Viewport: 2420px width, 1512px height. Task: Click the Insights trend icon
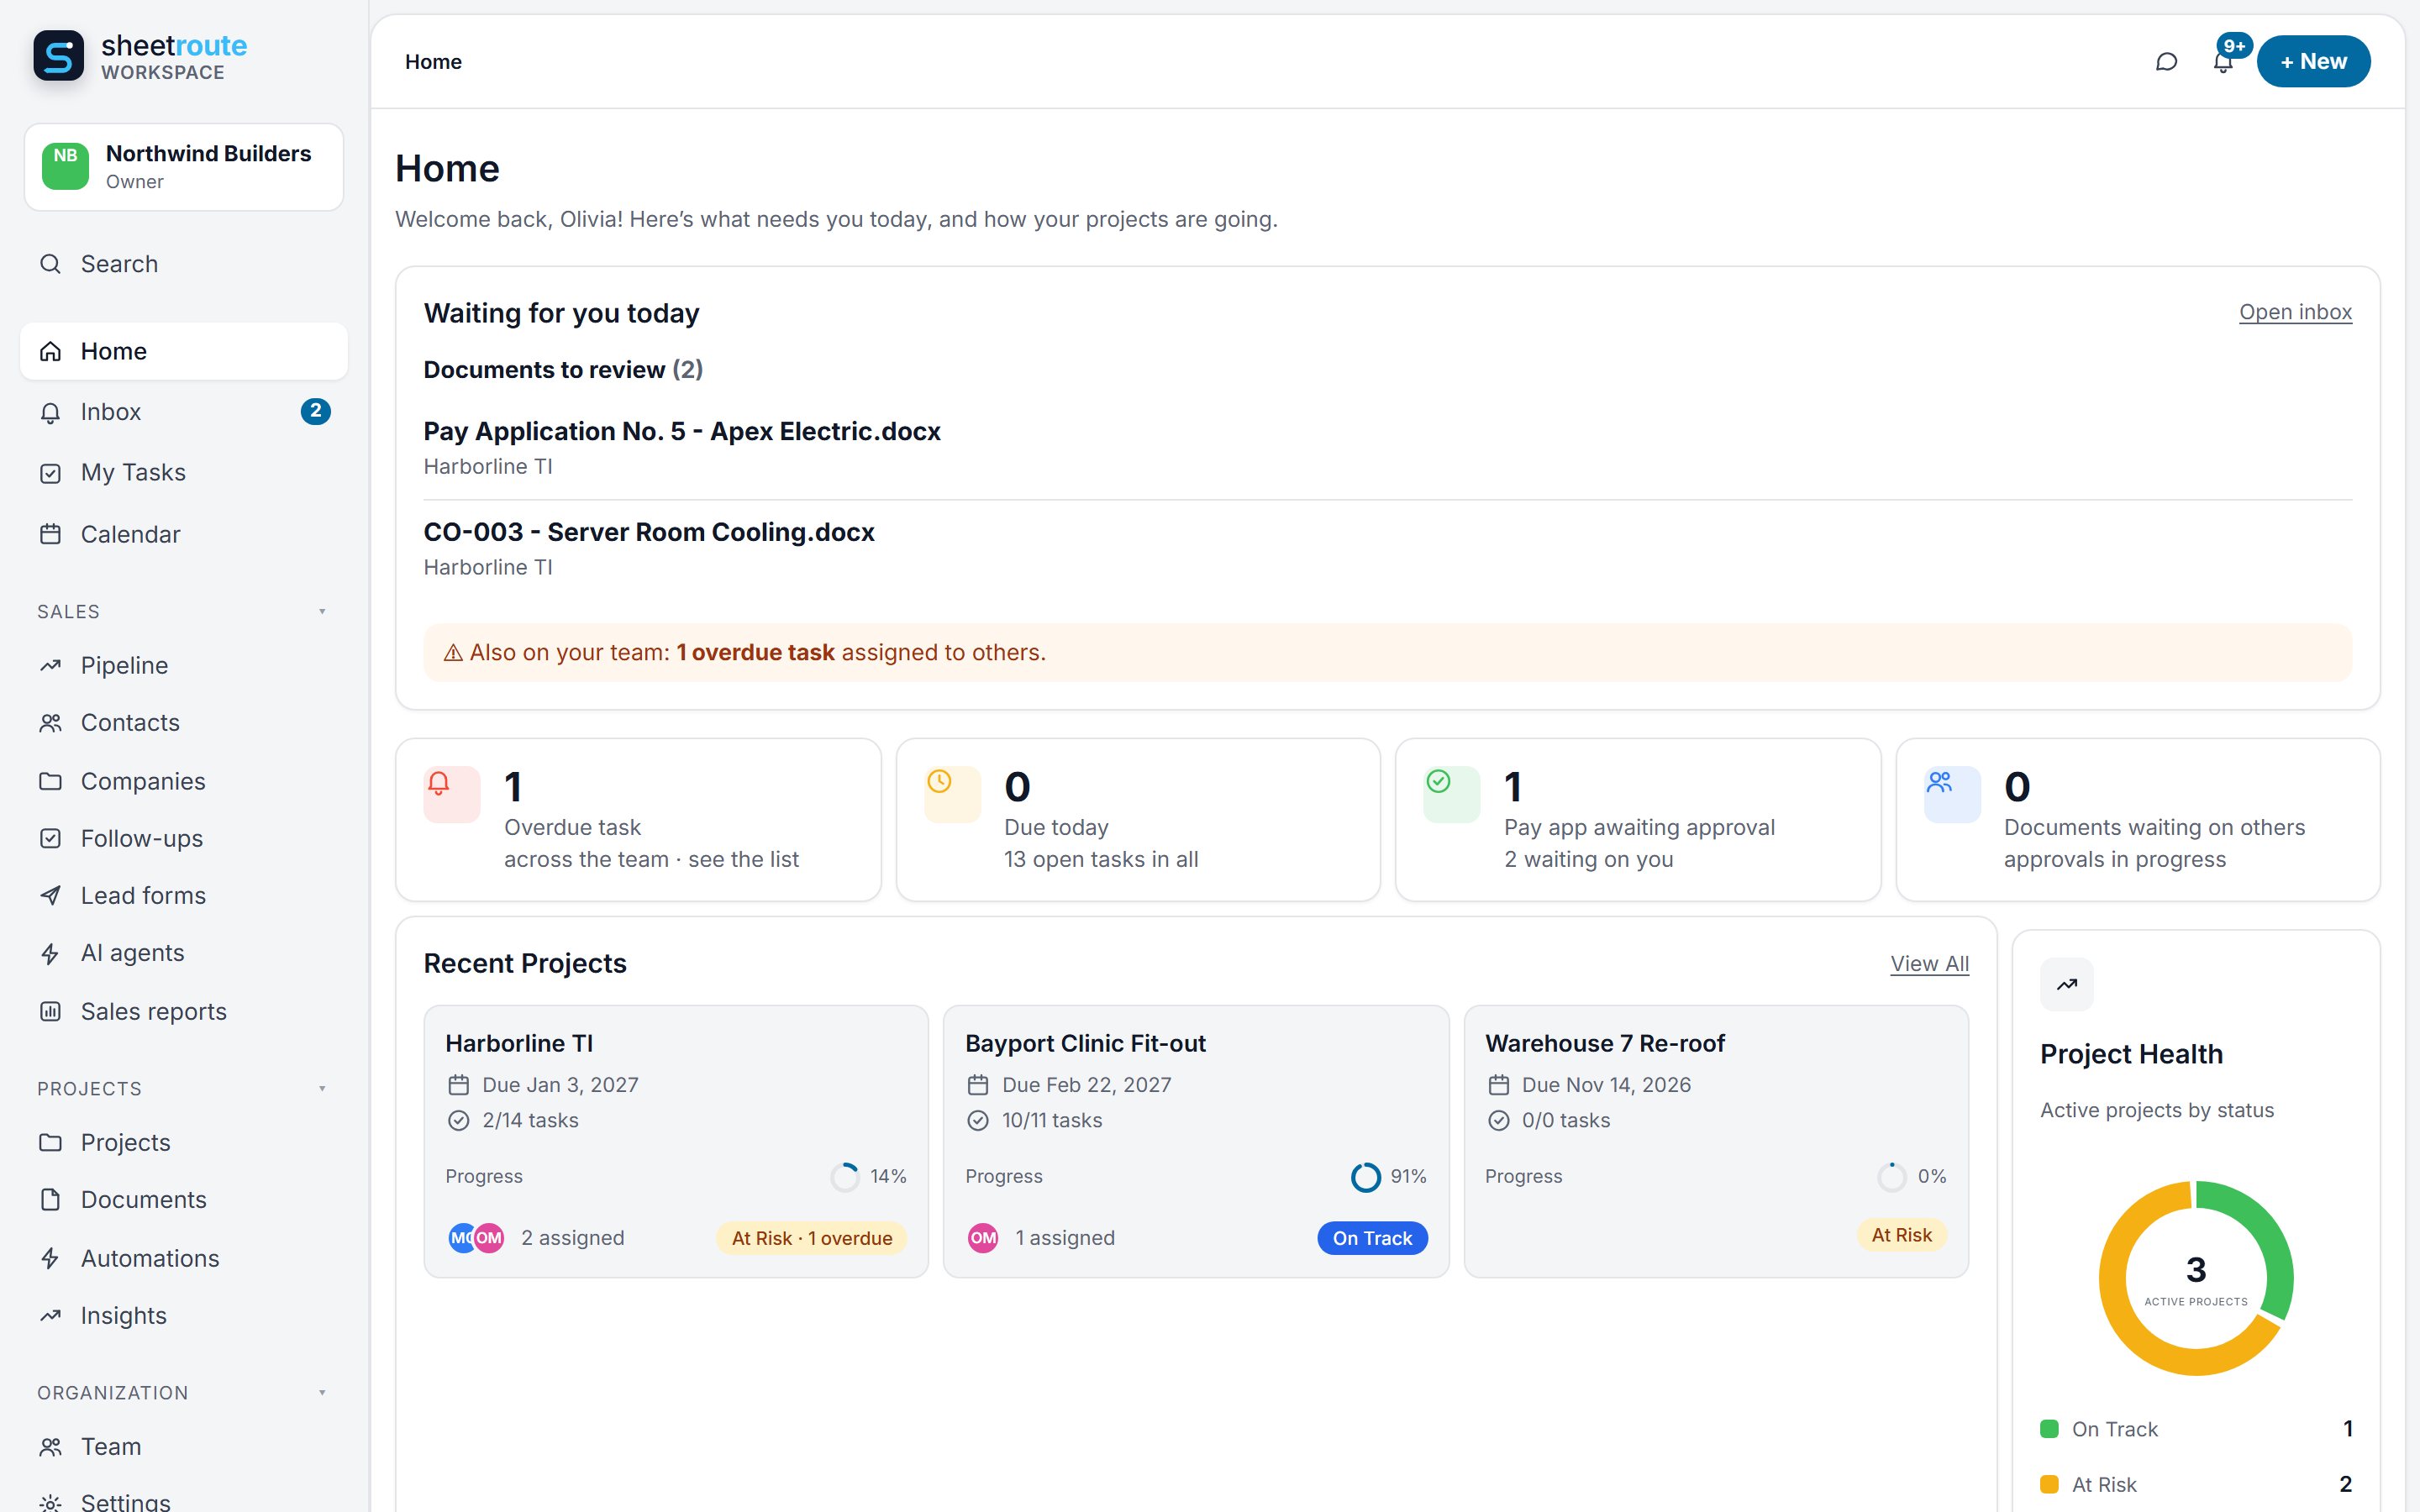[x=50, y=1316]
